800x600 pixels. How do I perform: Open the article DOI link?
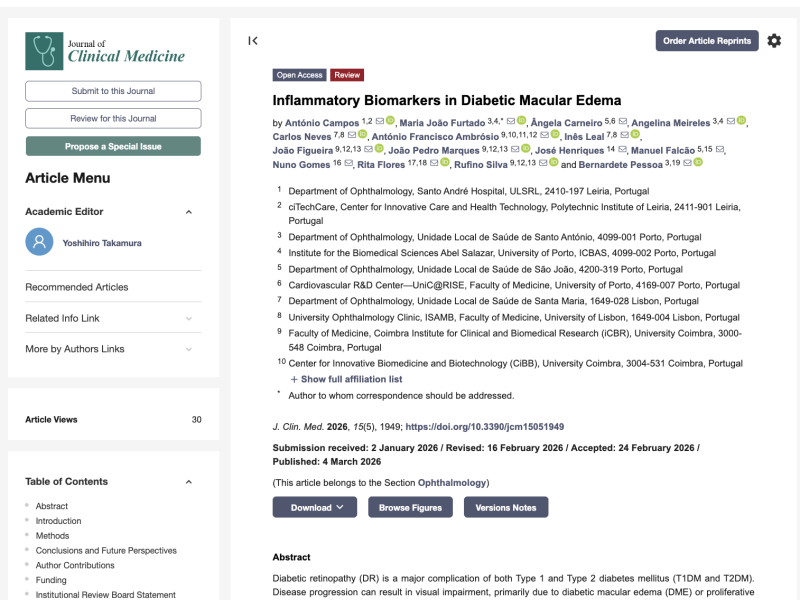pos(484,426)
